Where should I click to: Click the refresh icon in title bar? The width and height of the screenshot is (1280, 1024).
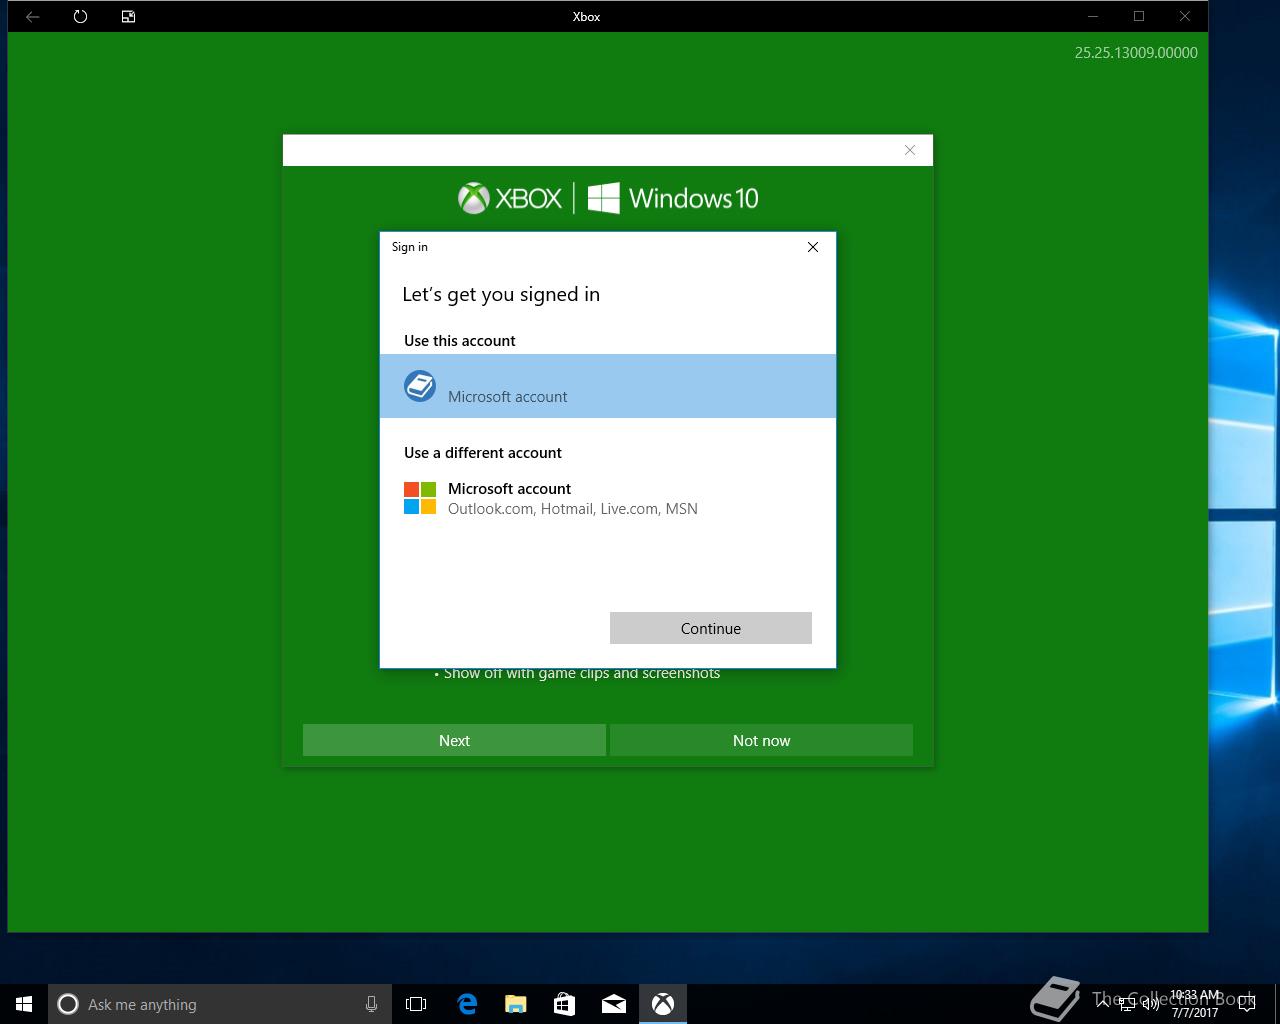click(80, 16)
